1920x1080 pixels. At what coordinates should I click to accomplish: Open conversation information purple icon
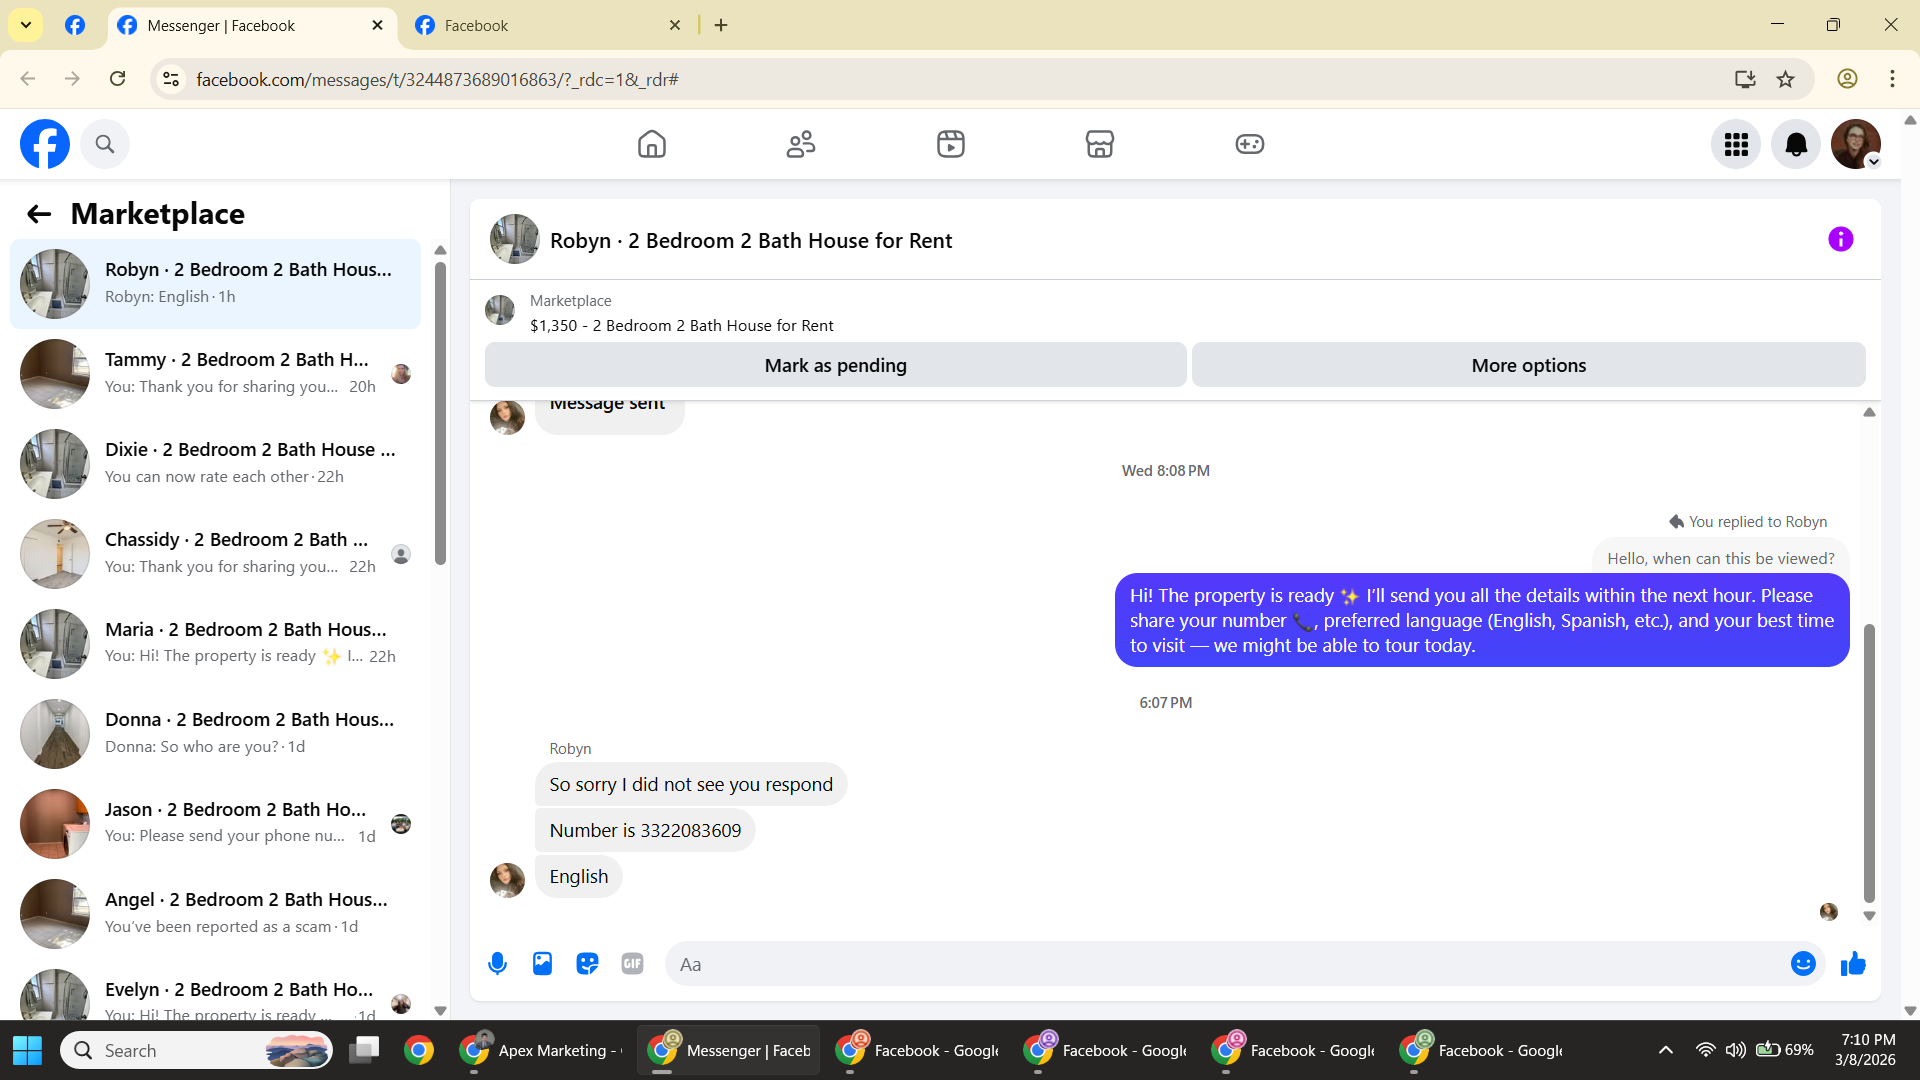(1840, 240)
